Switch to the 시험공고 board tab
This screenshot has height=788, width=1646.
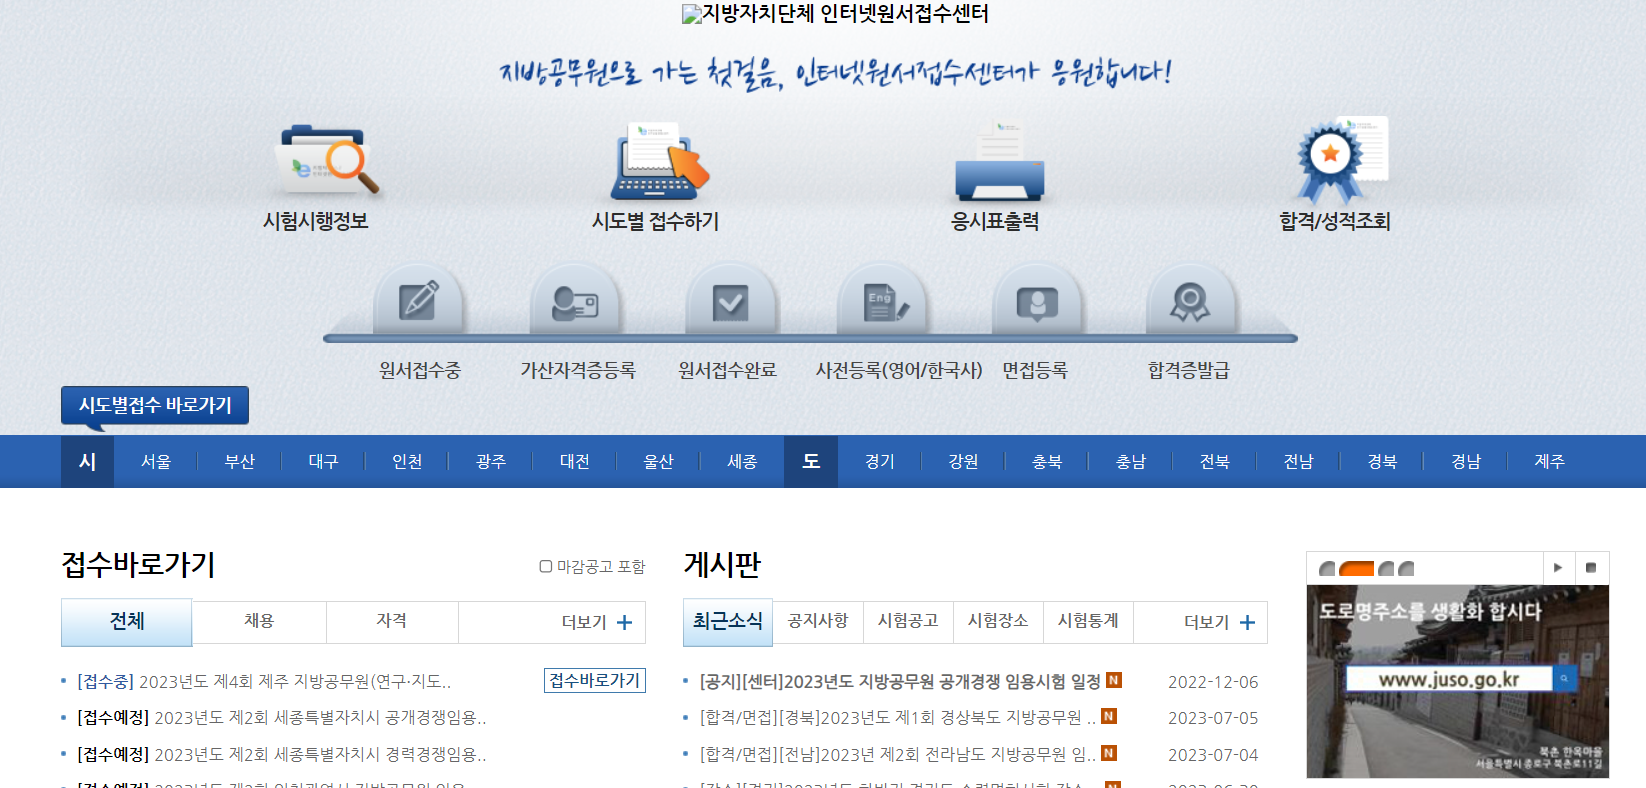coord(908,621)
